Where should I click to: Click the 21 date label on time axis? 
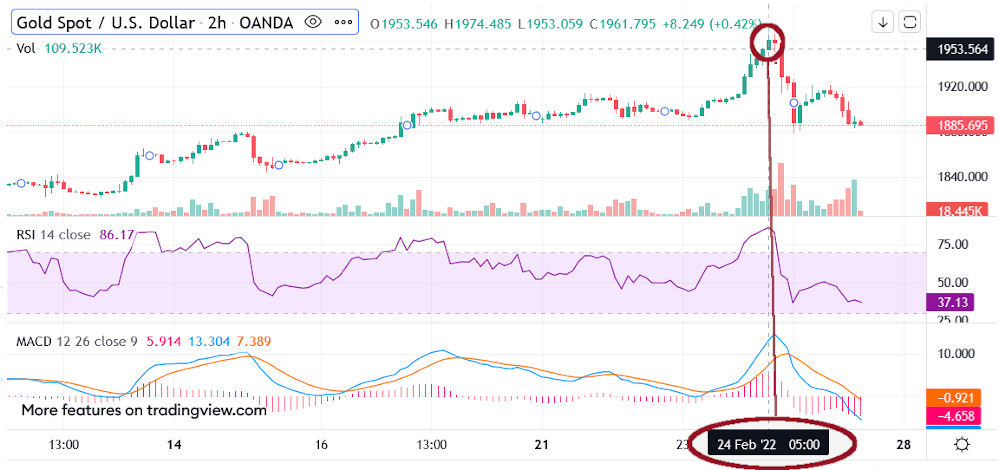(x=542, y=444)
